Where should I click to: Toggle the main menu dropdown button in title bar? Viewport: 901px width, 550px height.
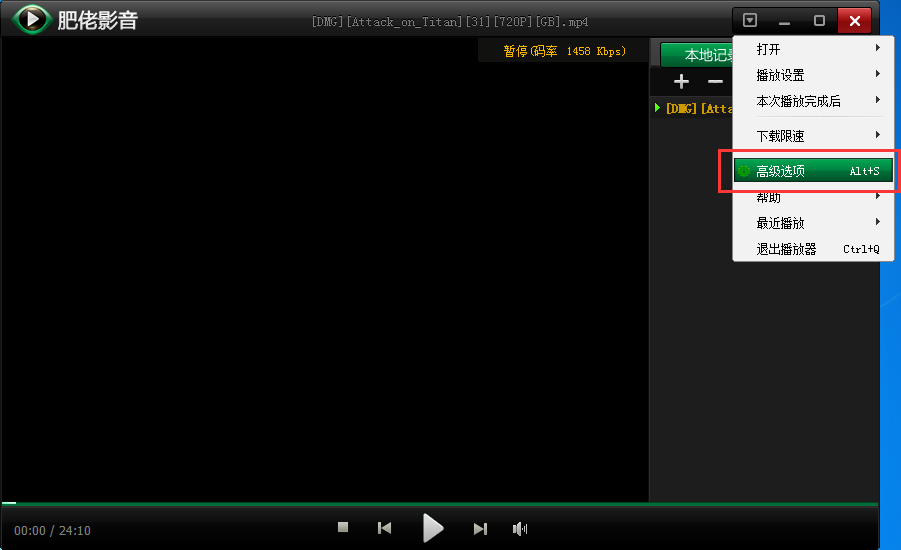tap(750, 20)
